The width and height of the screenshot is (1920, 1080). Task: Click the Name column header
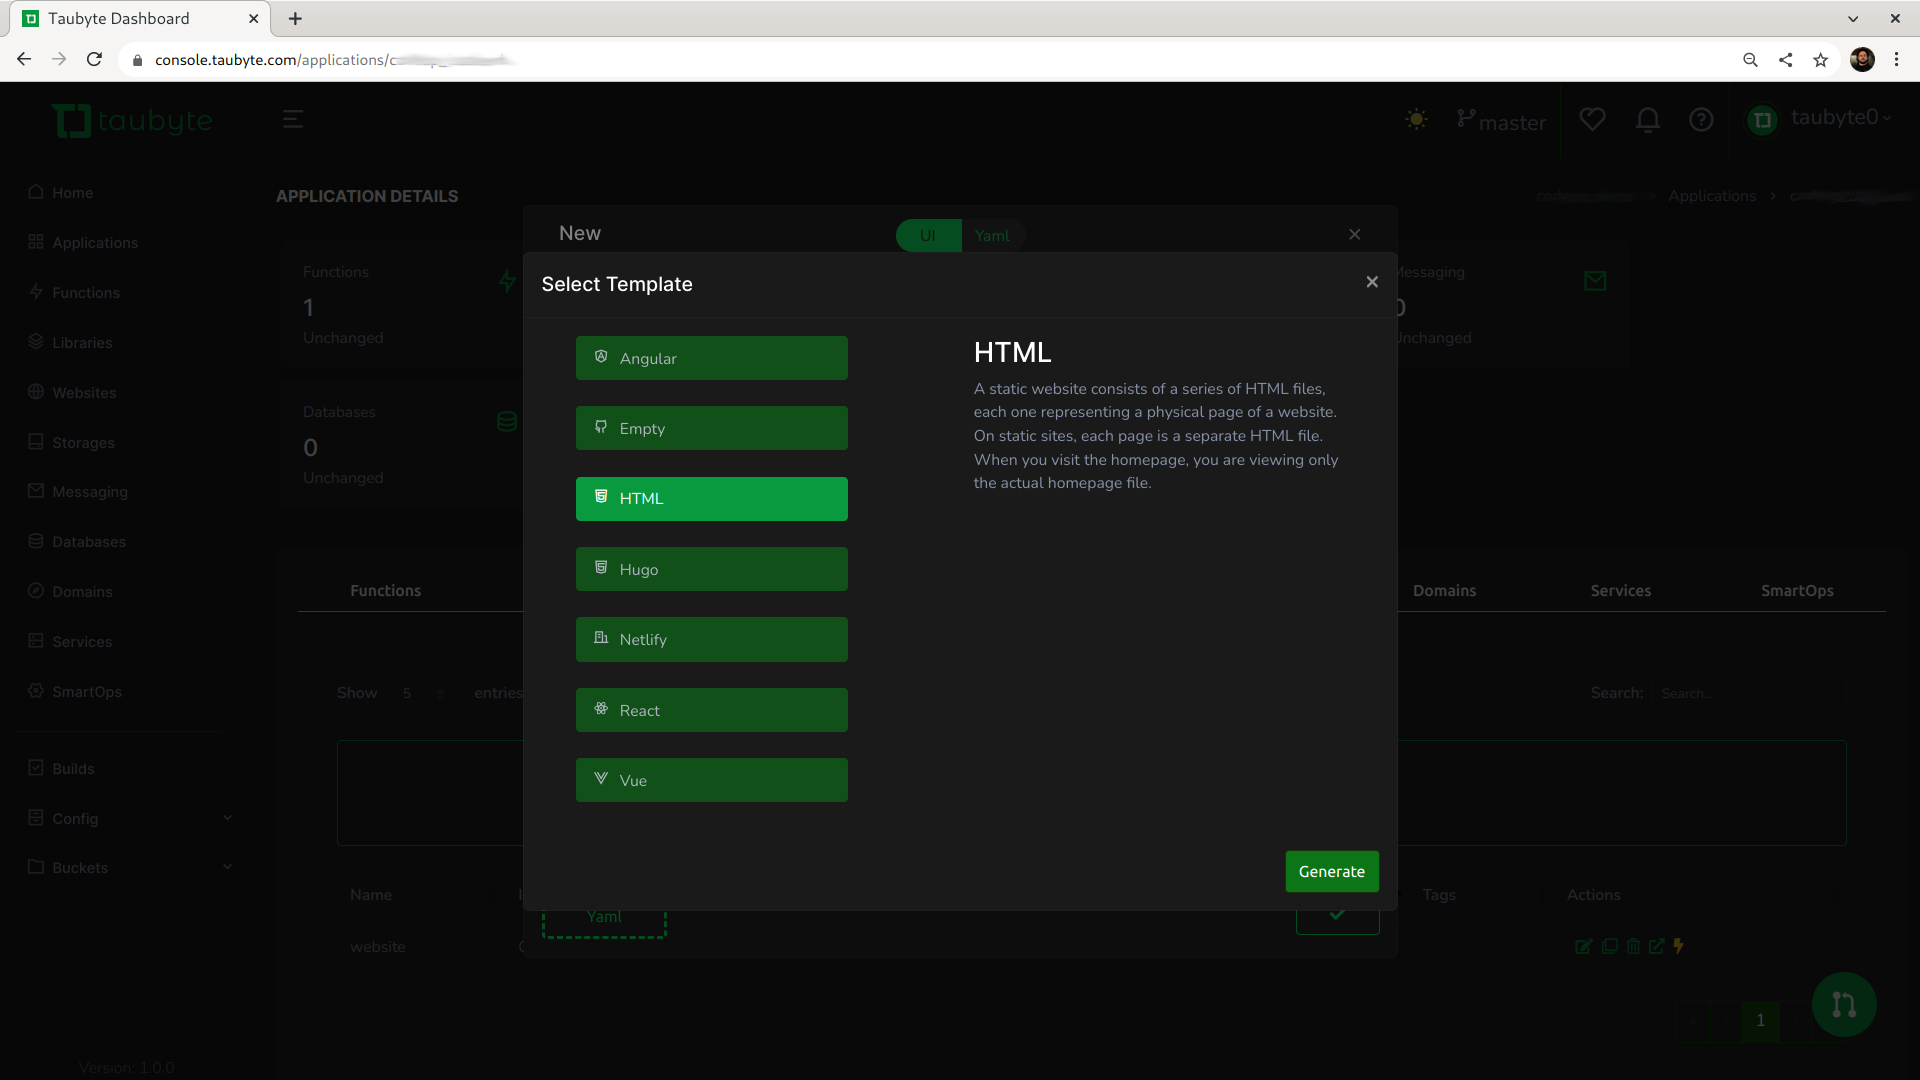371,894
